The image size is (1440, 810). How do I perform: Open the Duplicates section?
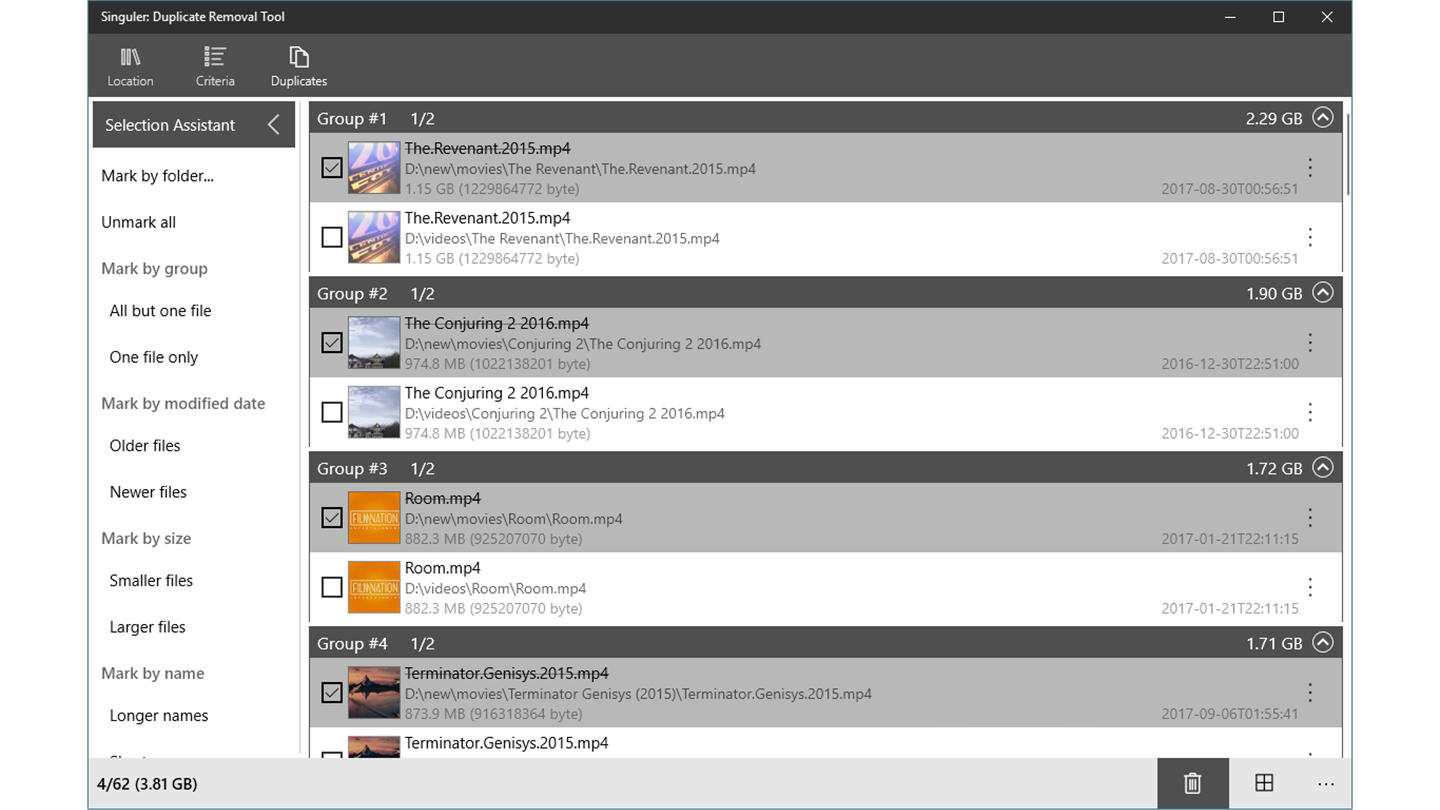click(299, 67)
